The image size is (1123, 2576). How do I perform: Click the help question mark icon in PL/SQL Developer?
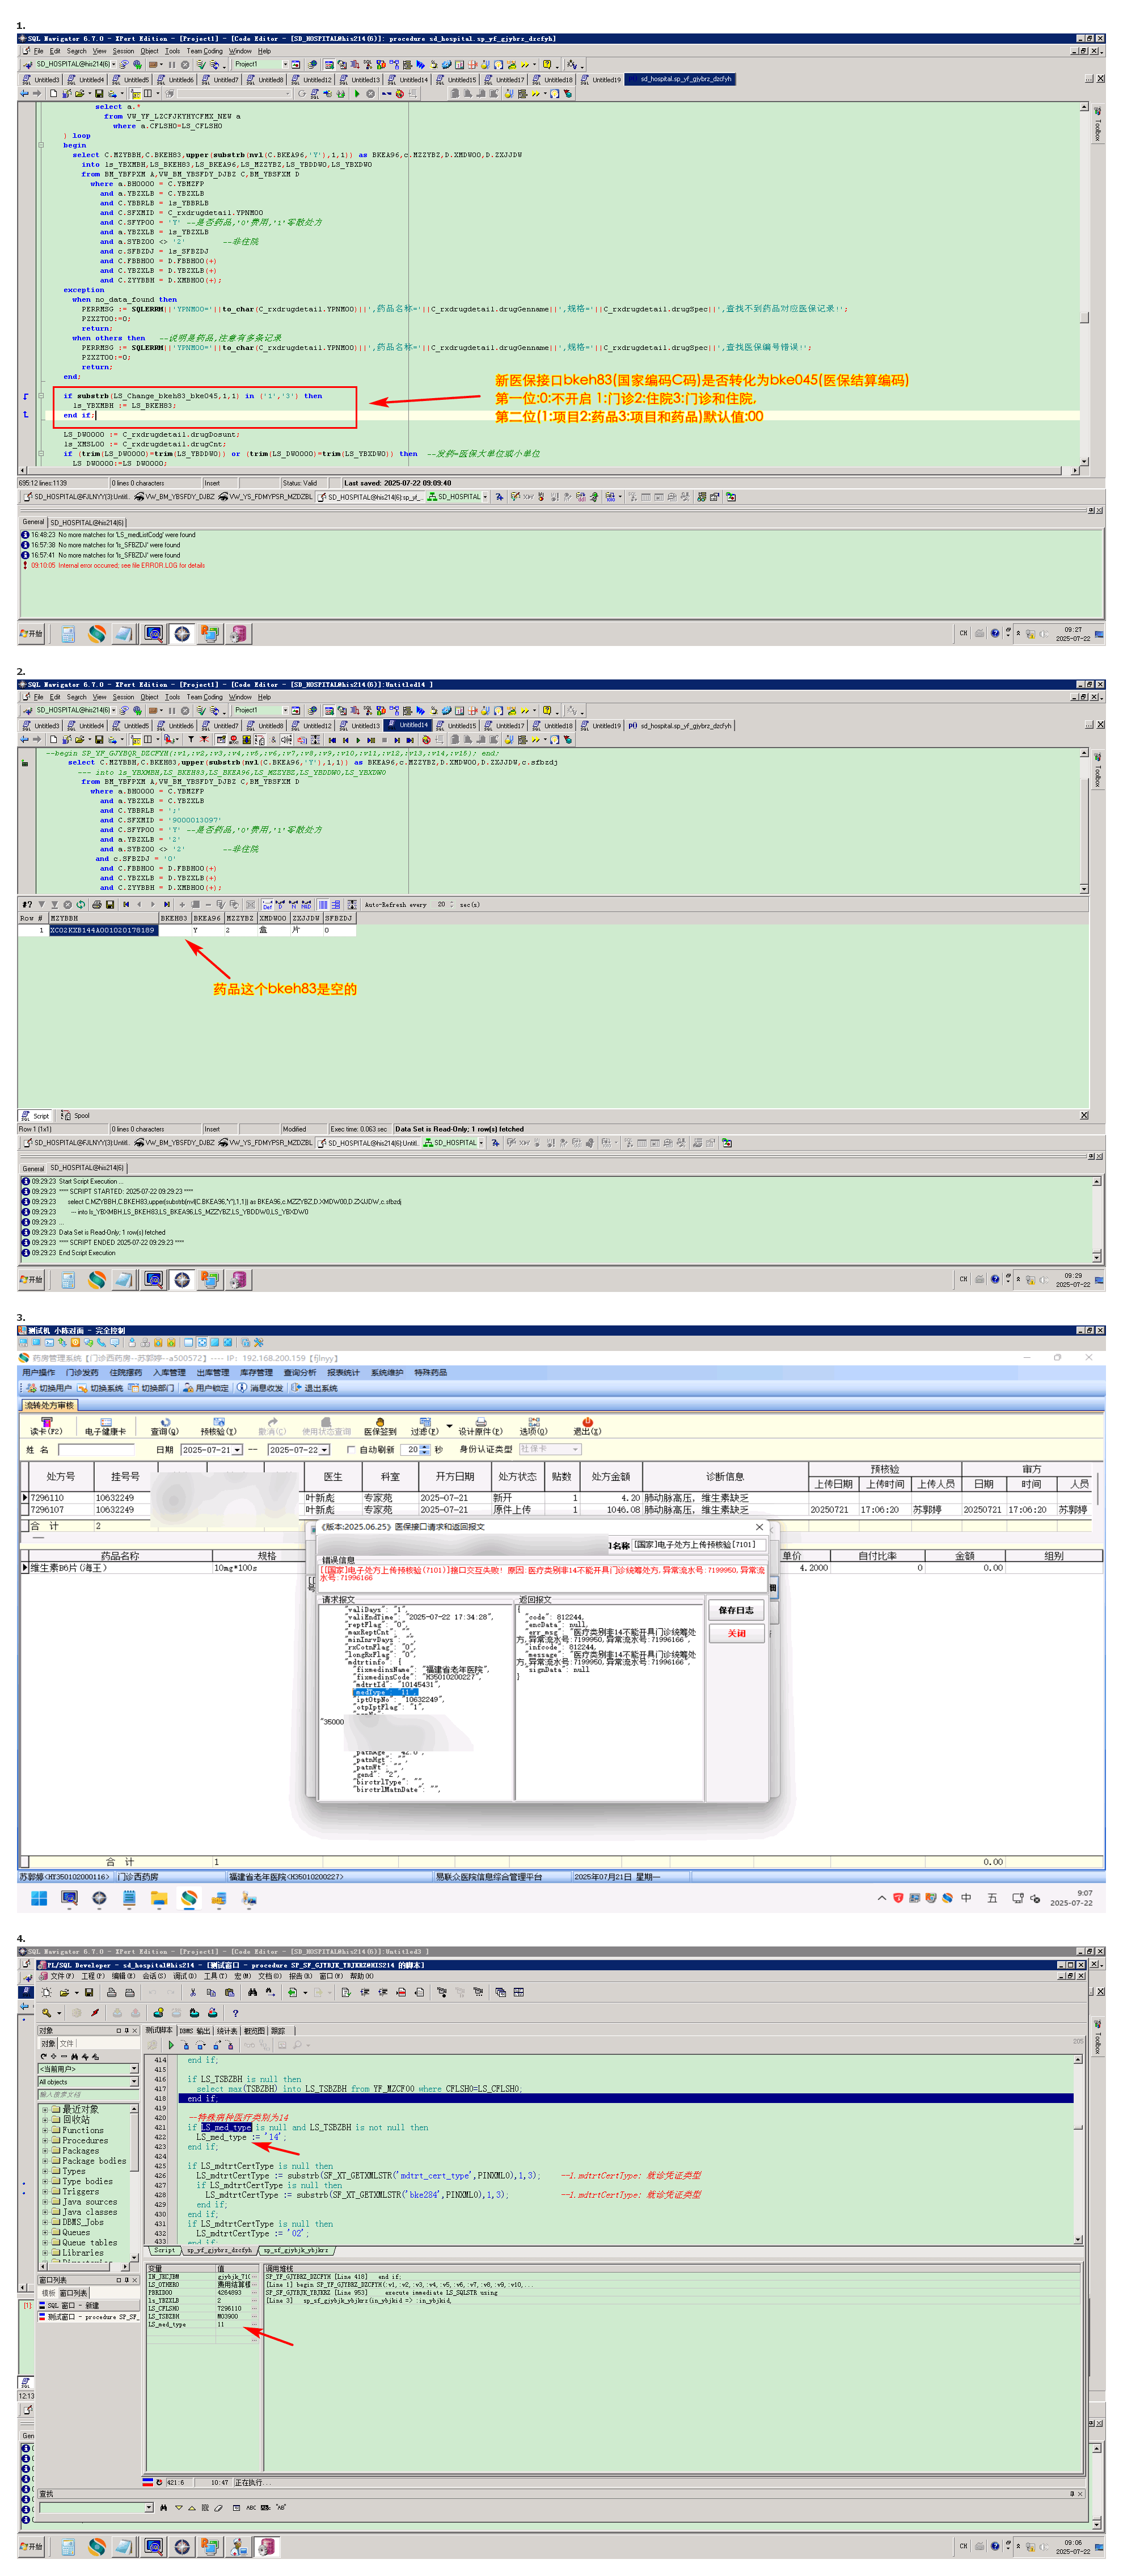pos(235,2013)
